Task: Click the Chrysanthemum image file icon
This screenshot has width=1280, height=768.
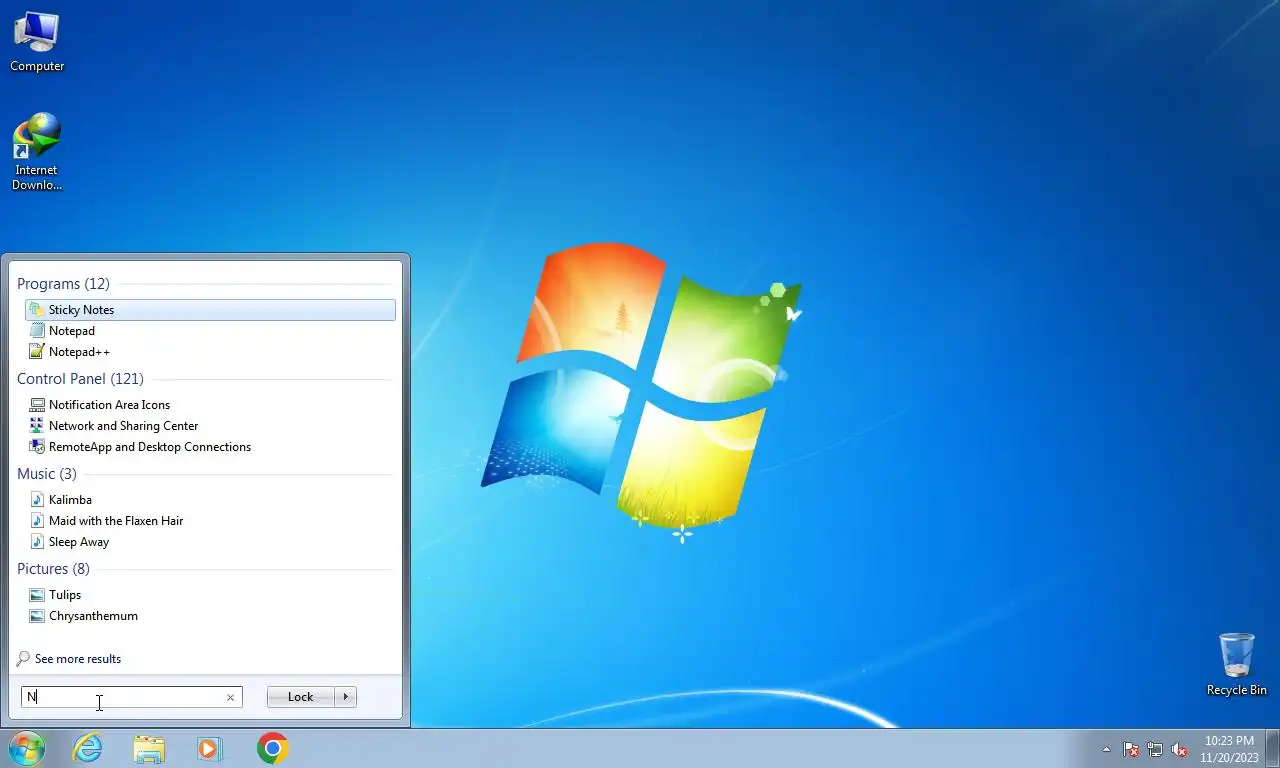Action: 37,616
